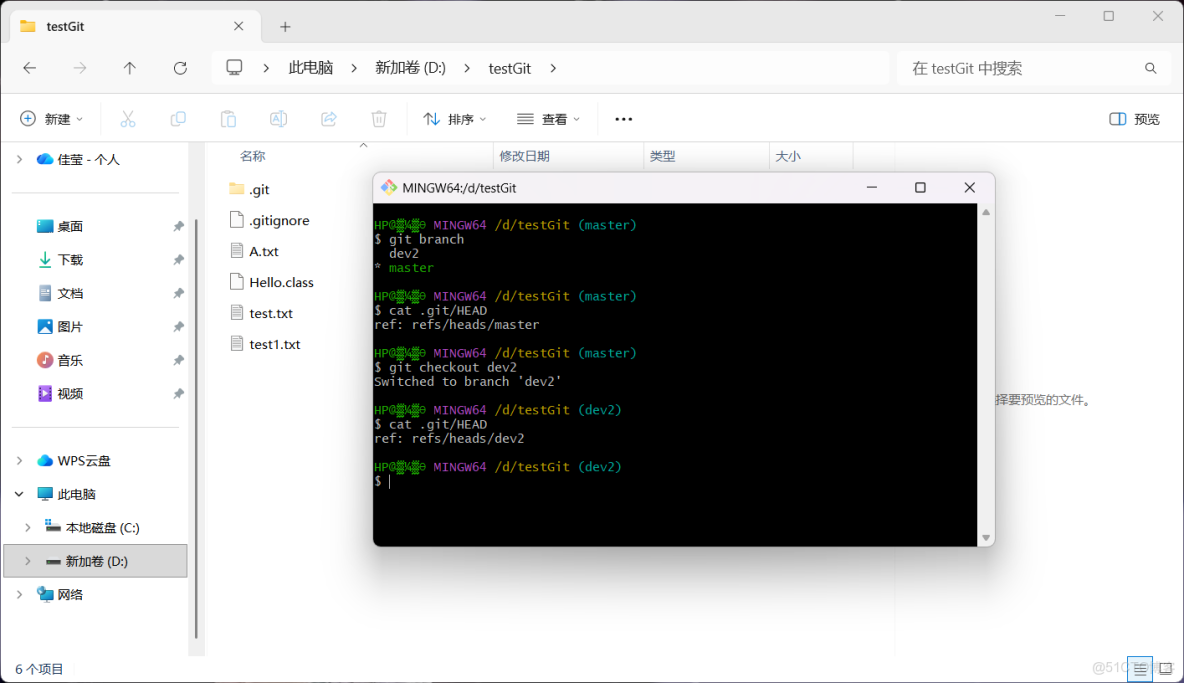The width and height of the screenshot is (1184, 683).
Task: Select the Rename icon in the toolbar
Action: [278, 118]
